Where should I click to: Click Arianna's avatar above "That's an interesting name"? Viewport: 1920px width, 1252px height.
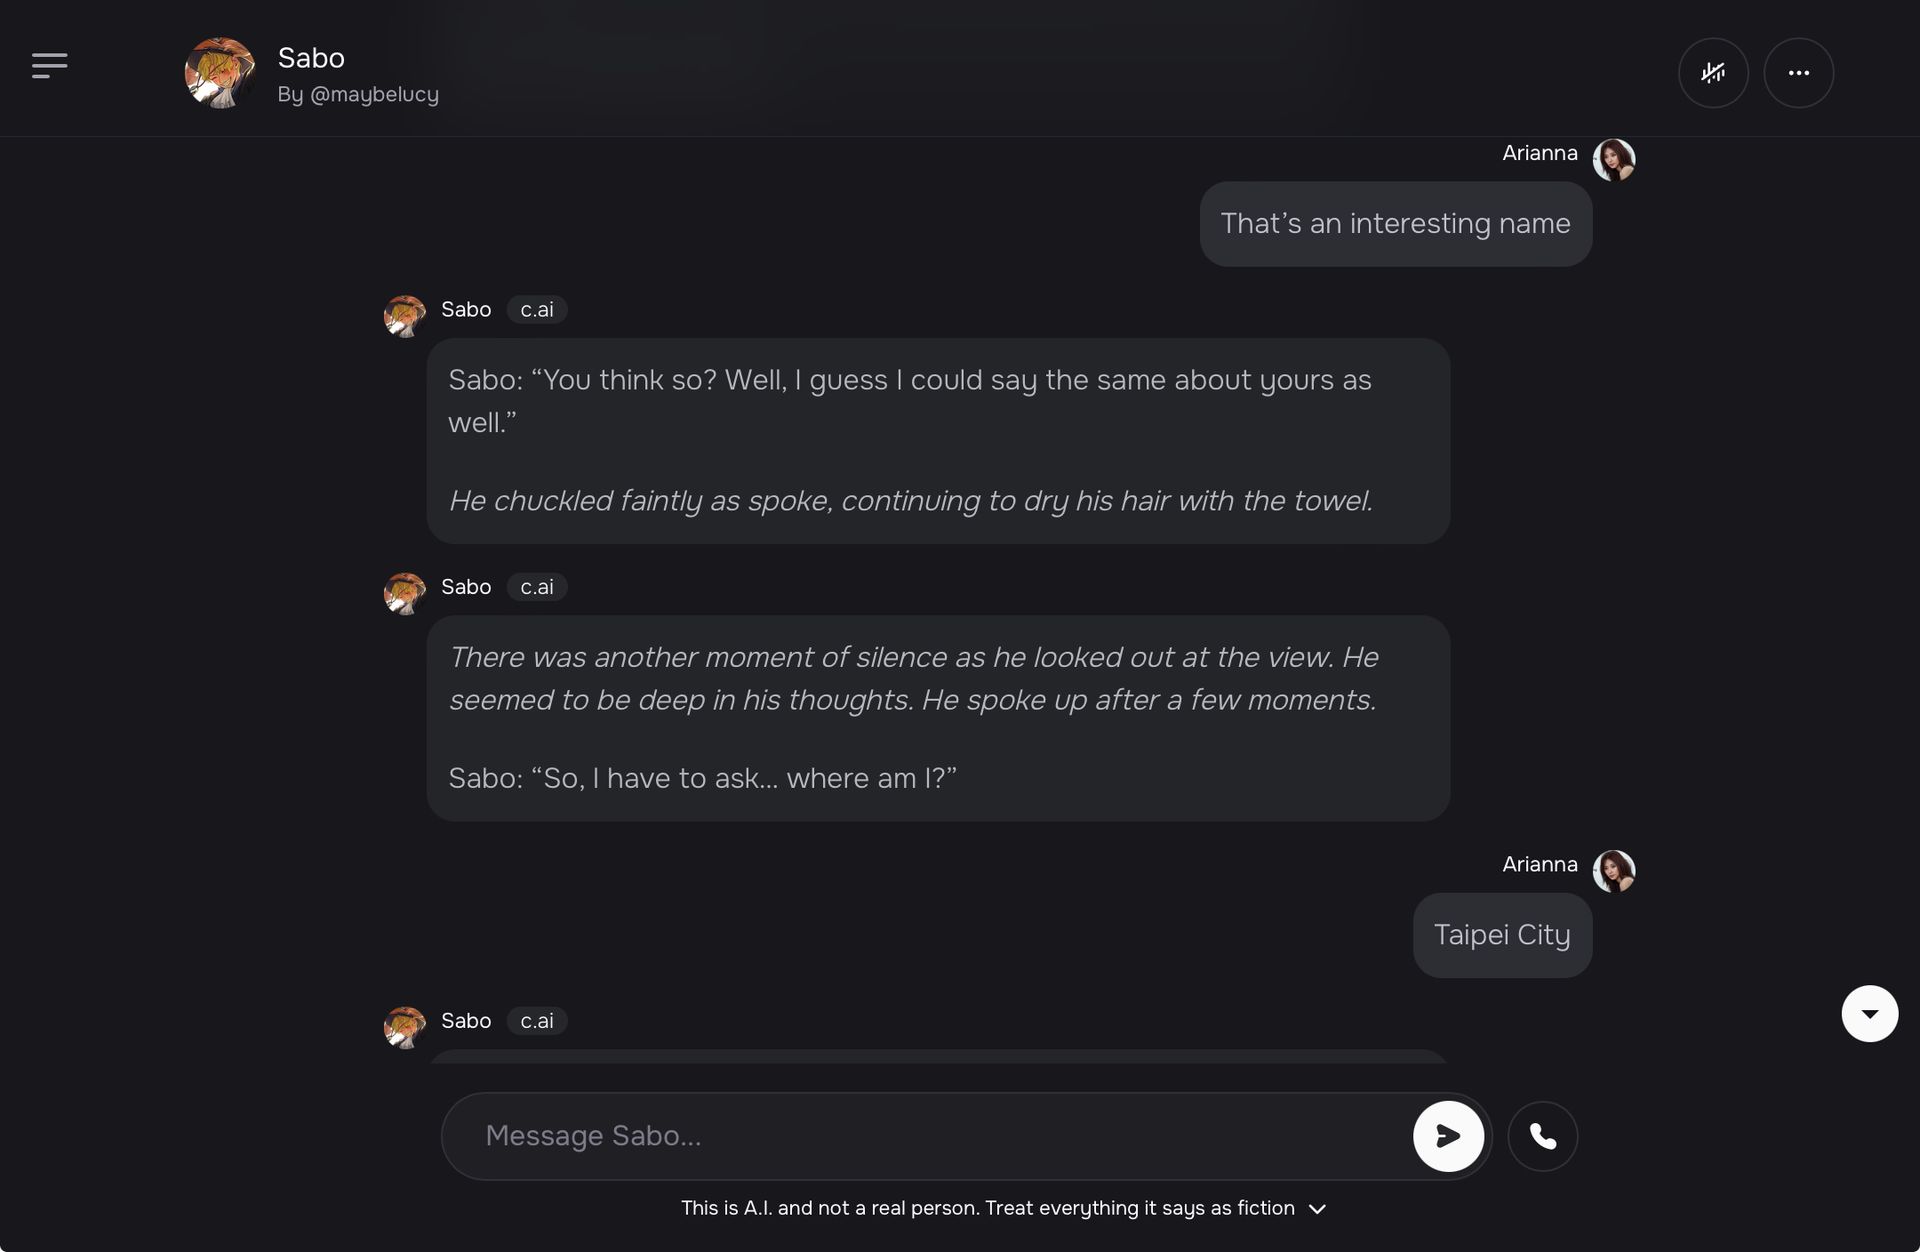click(x=1613, y=159)
